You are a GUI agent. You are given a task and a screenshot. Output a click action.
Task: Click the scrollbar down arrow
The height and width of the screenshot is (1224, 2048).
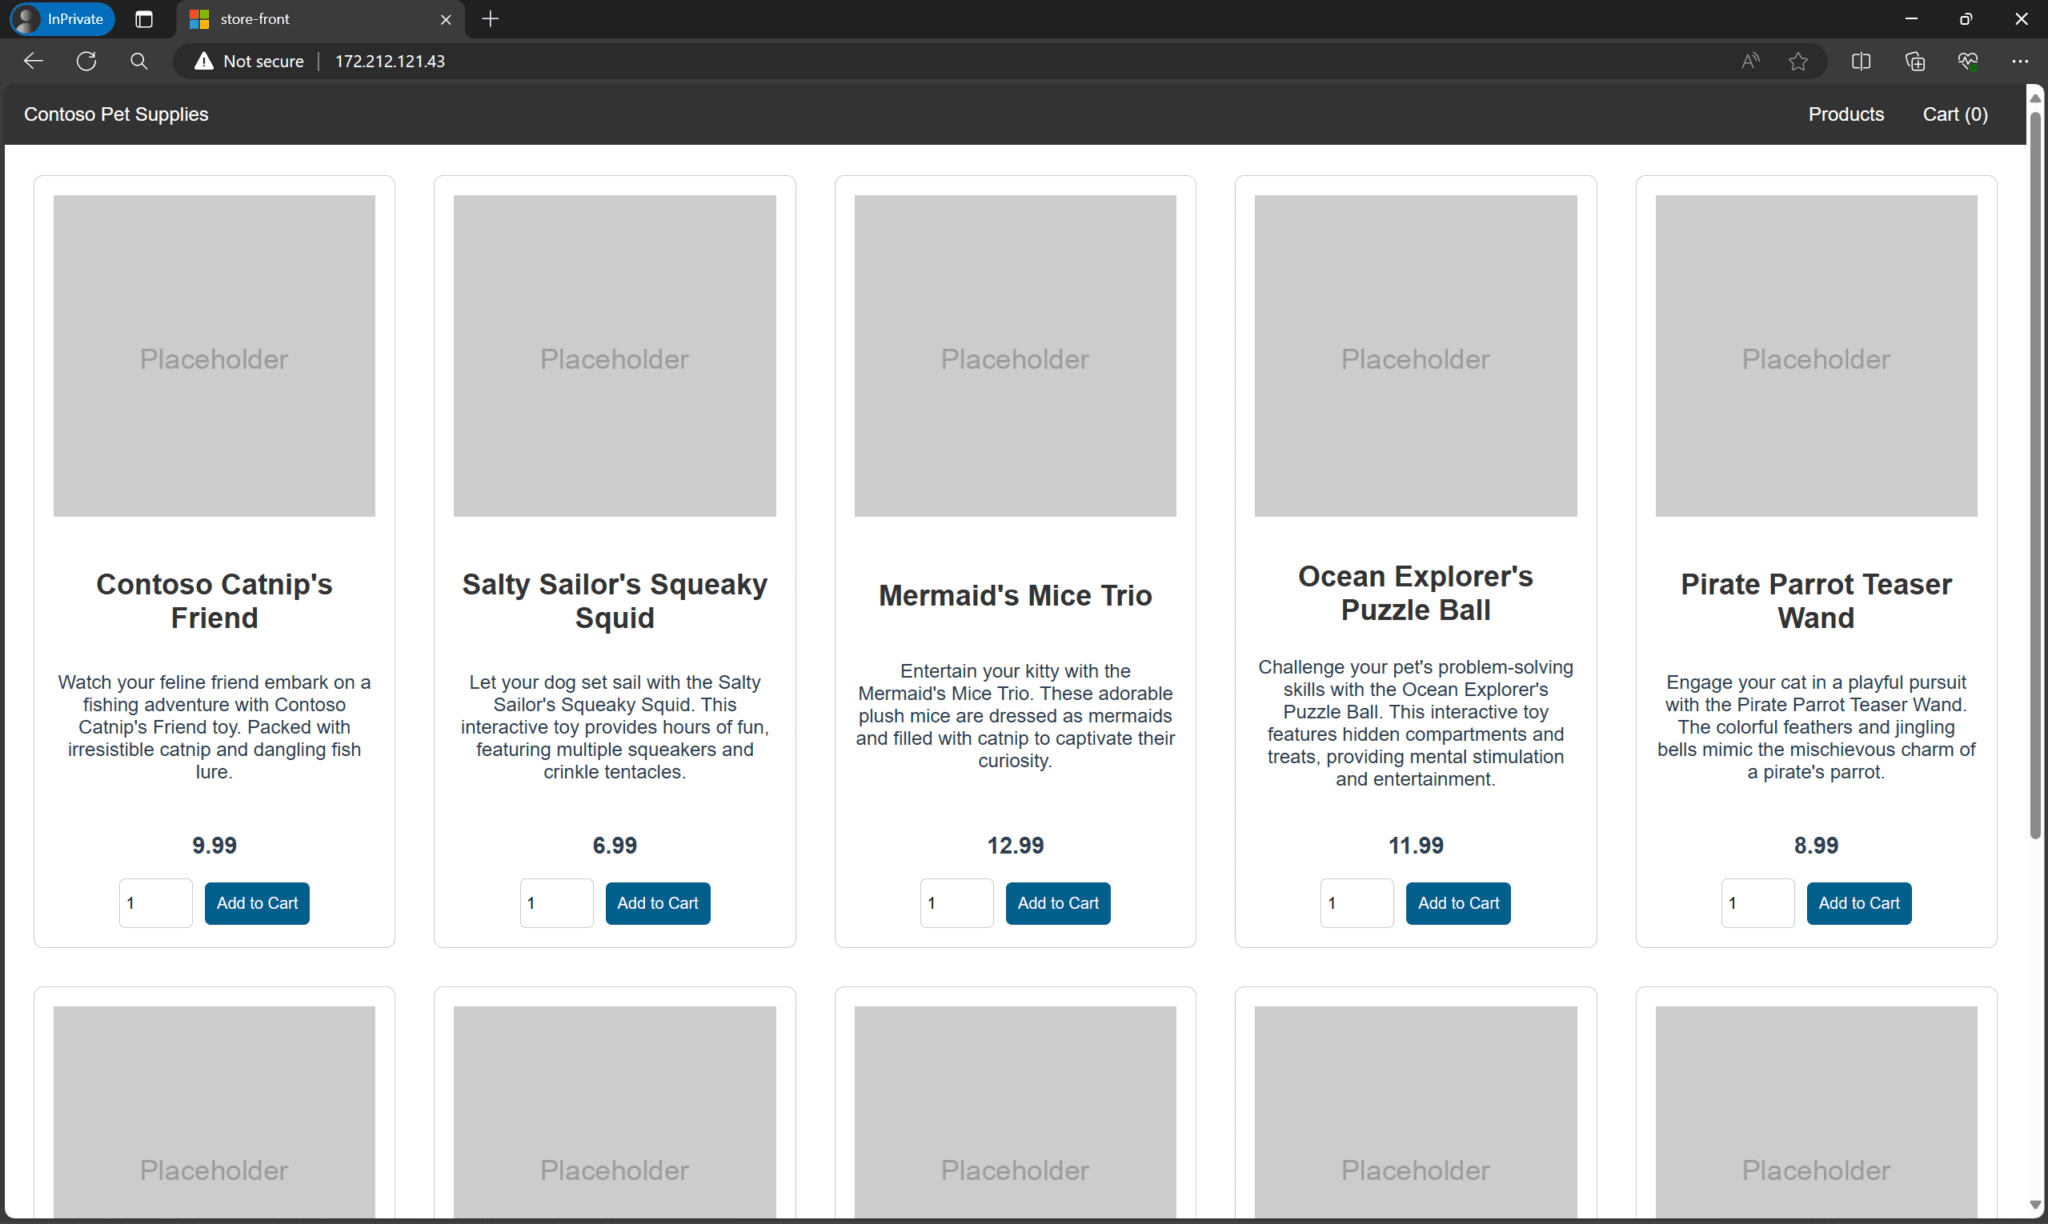coord(2035,1205)
